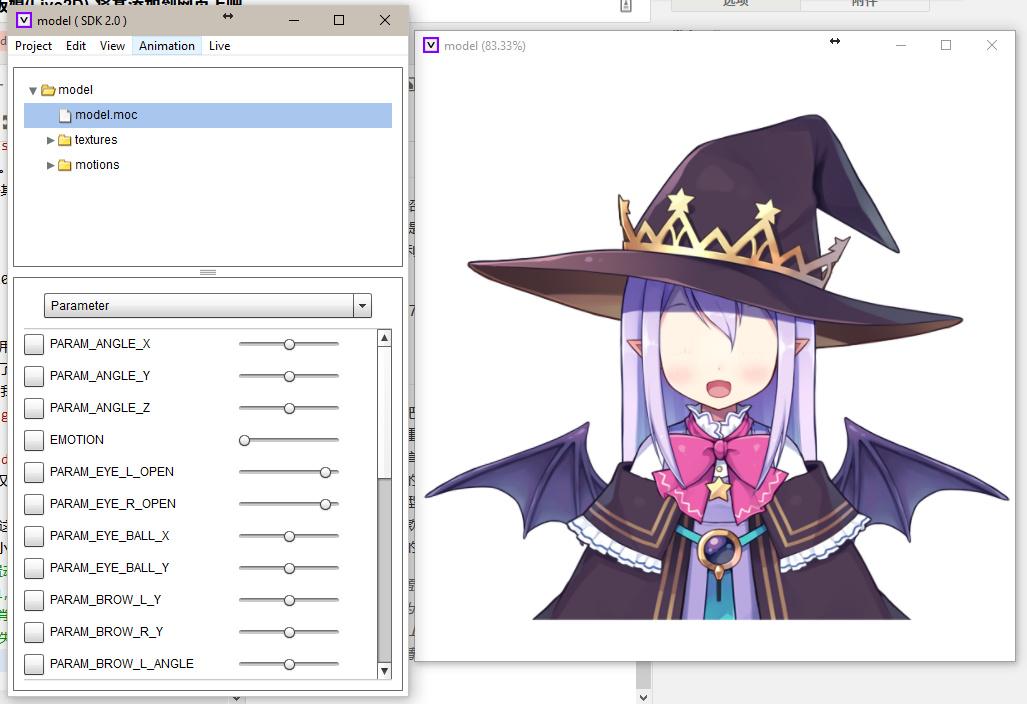Click the textures folder icon

(x=64, y=140)
